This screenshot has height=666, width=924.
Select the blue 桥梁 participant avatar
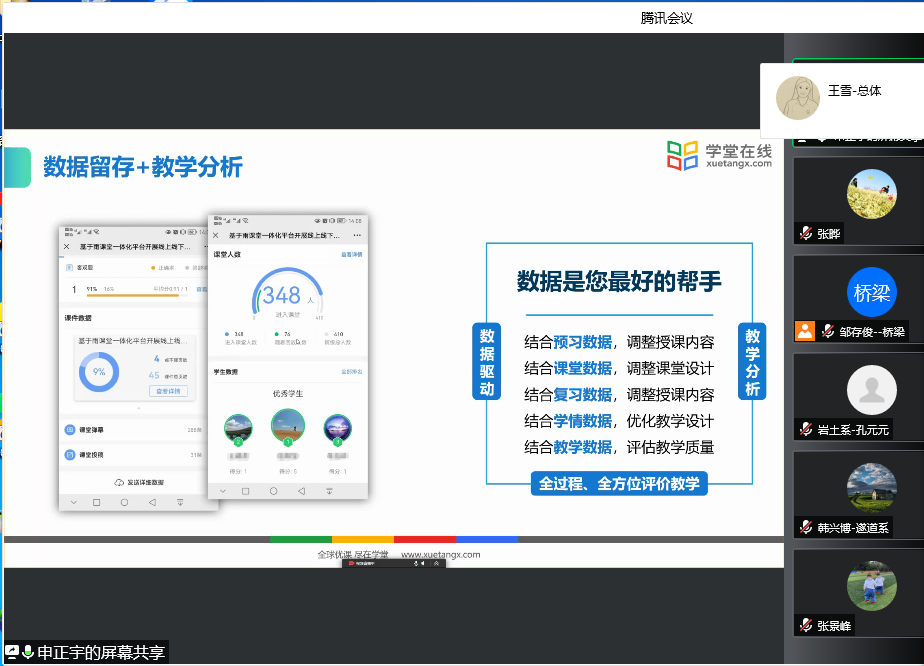pyautogui.click(x=871, y=293)
